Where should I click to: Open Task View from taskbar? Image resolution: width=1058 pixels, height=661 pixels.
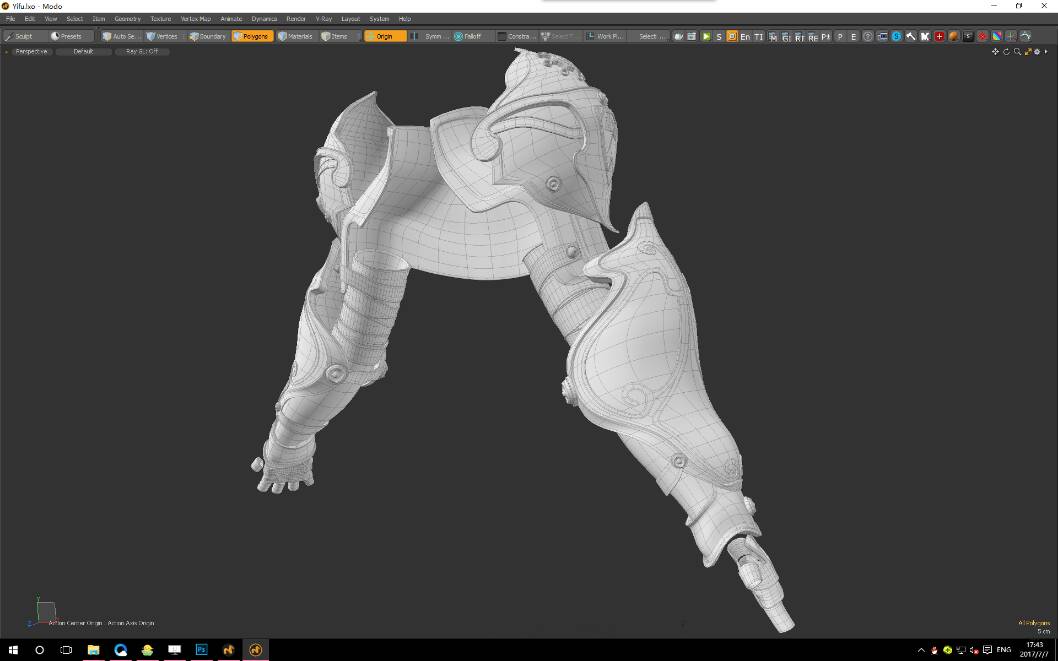point(66,650)
